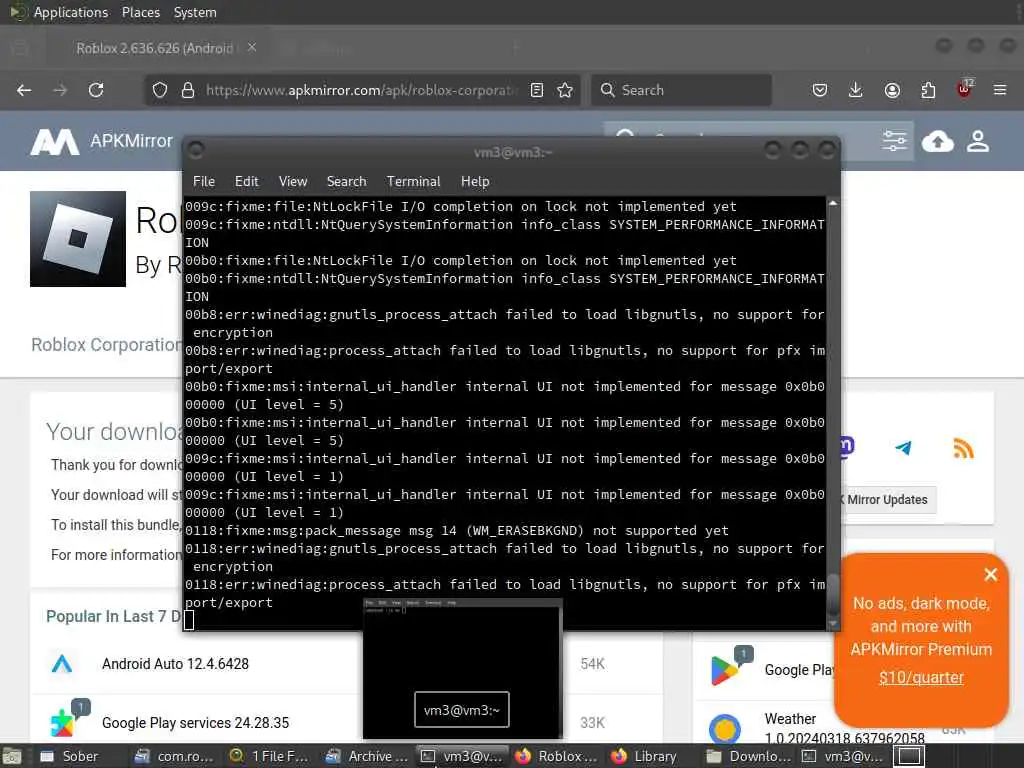Click the show desktop taskbar icon
The width and height of the screenshot is (1024, 768).
tap(11, 757)
